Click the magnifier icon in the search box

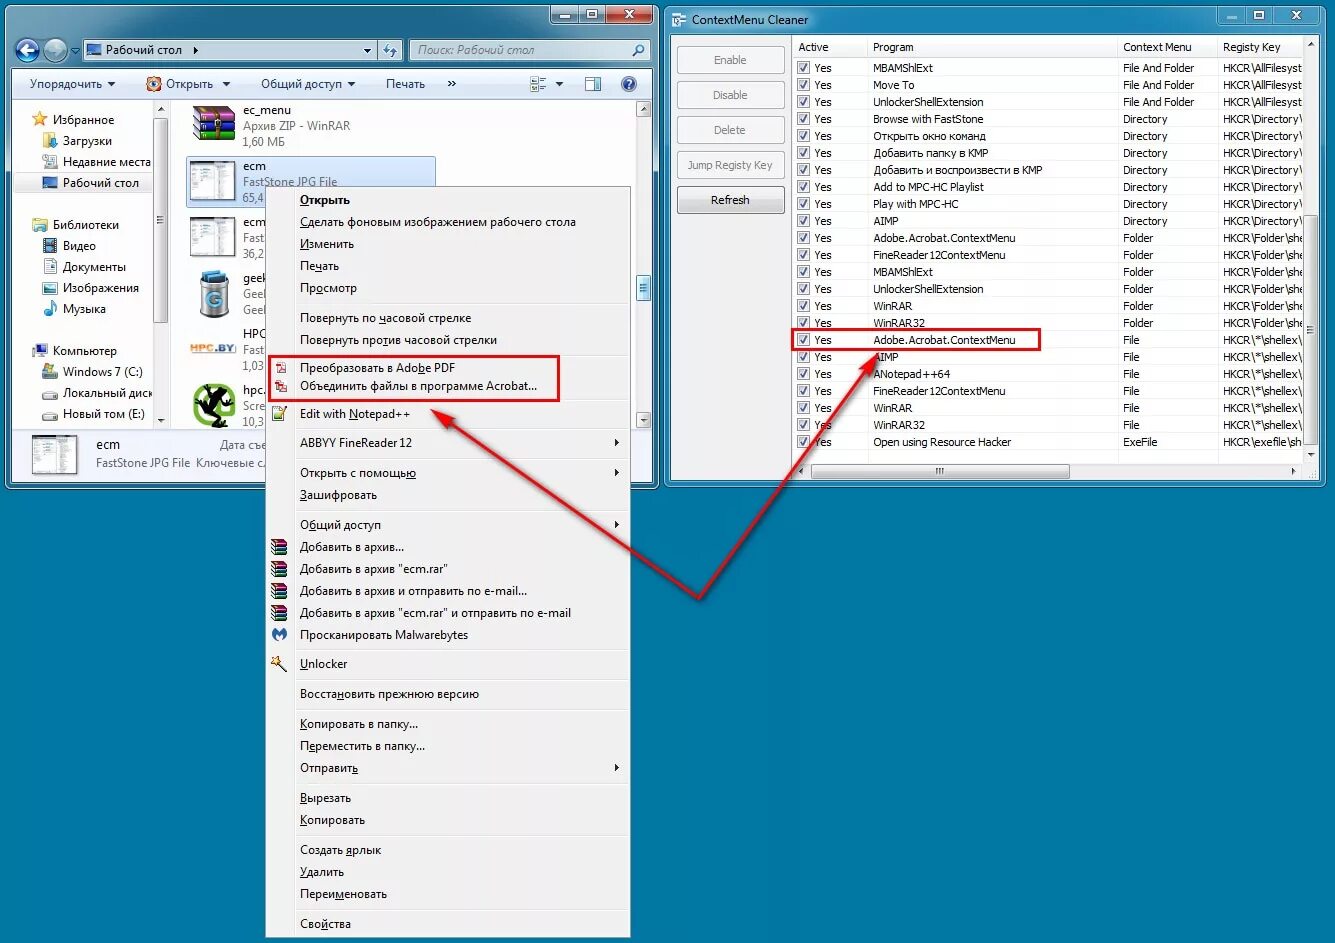pyautogui.click(x=638, y=50)
